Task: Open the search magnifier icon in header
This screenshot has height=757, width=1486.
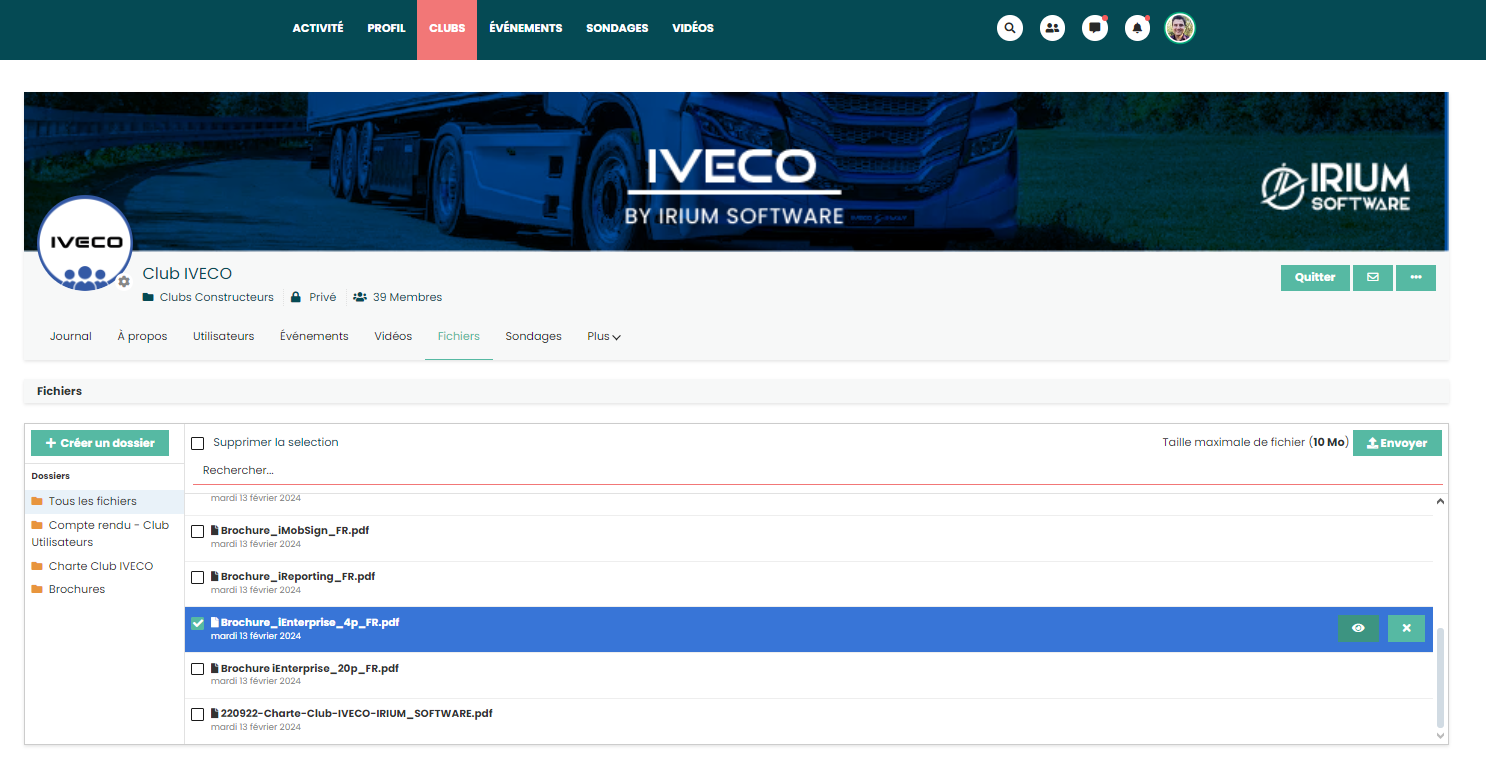Action: tap(1010, 28)
